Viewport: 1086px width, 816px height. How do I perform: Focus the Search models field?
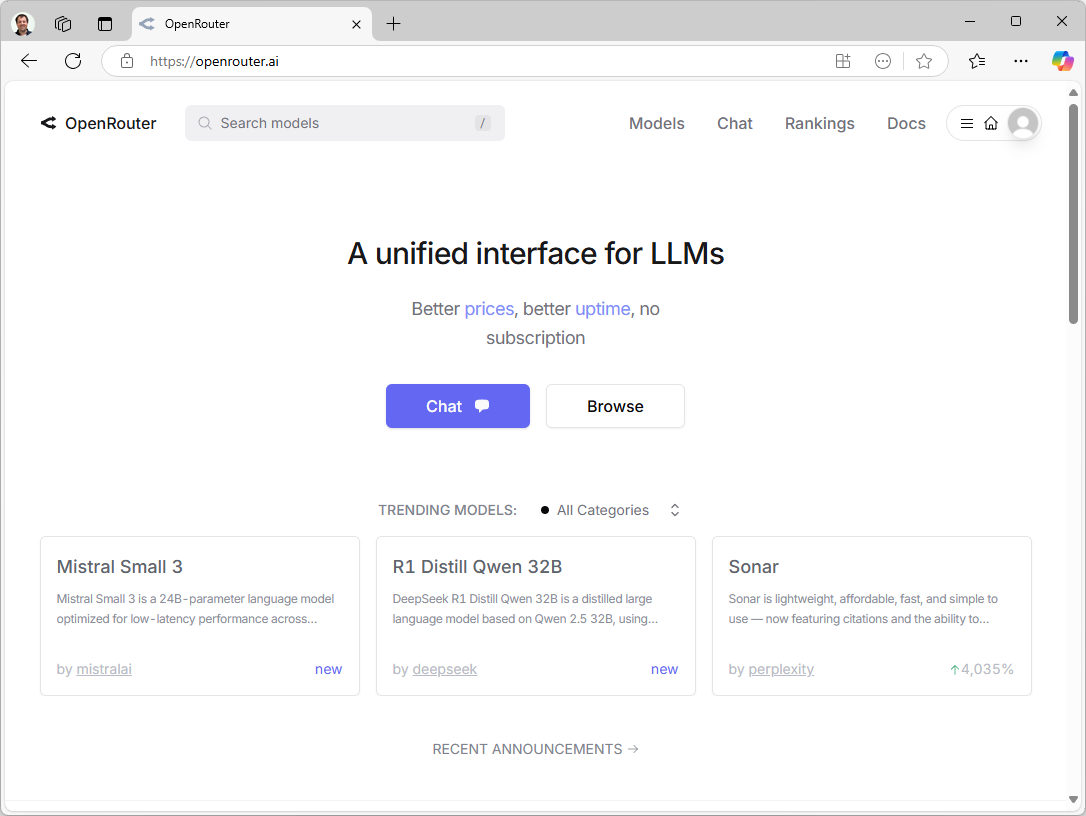click(345, 123)
